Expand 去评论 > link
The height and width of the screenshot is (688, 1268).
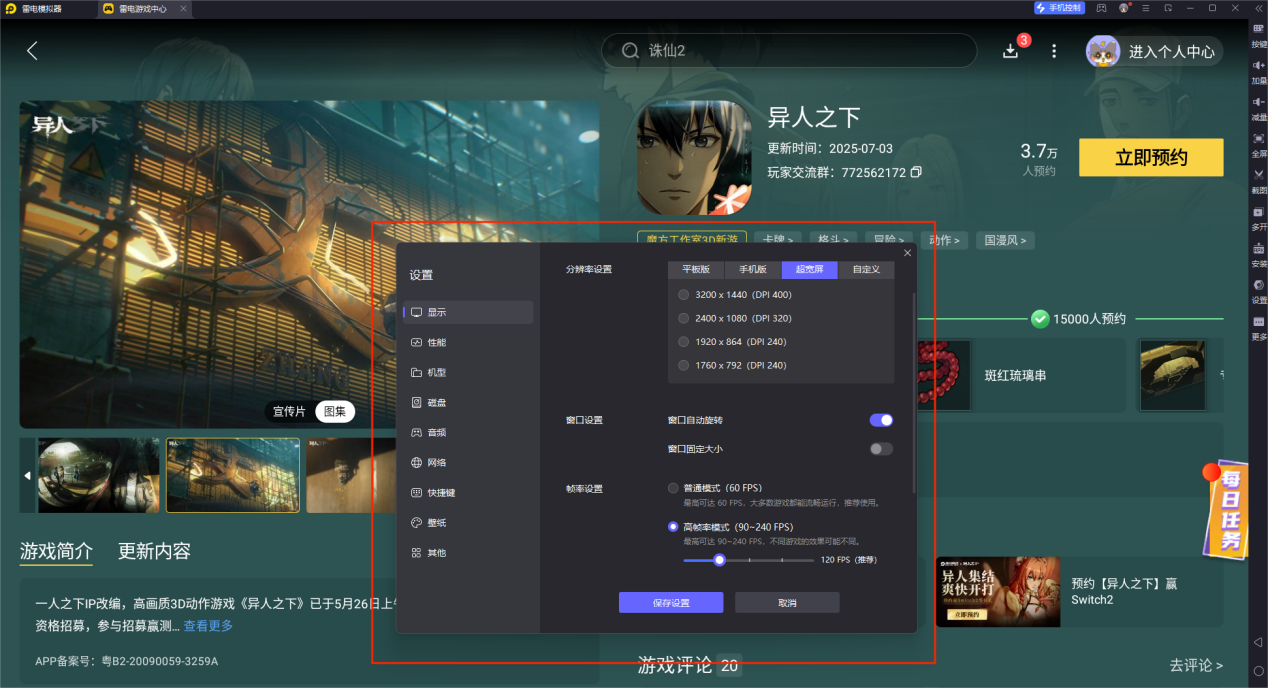[x=1196, y=665]
